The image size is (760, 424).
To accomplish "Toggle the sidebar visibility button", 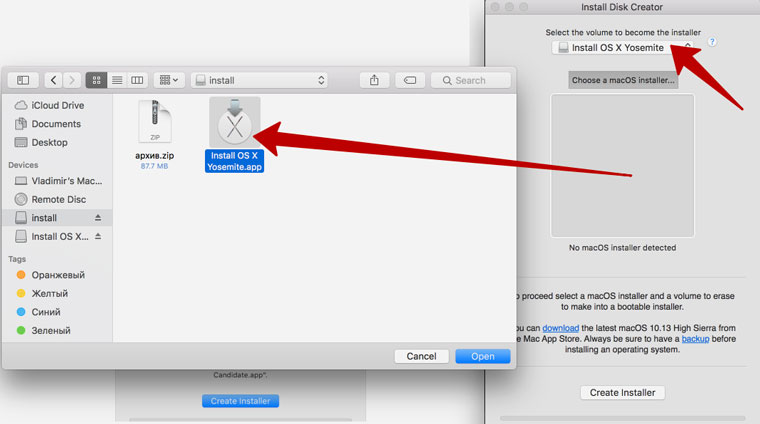I will [x=23, y=80].
